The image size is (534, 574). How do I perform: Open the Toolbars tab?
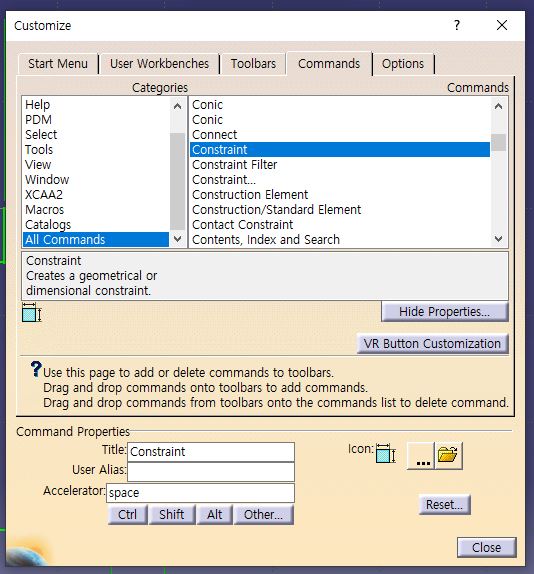tap(253, 64)
